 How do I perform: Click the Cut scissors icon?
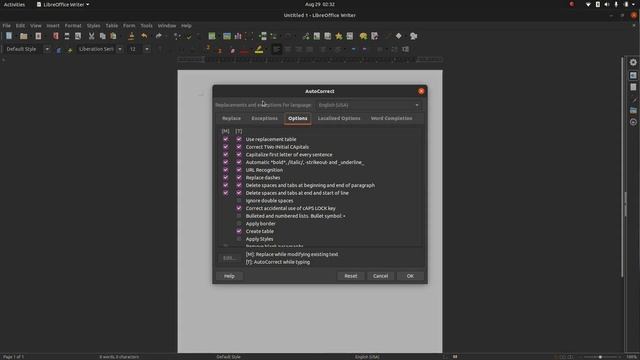click(x=91, y=36)
